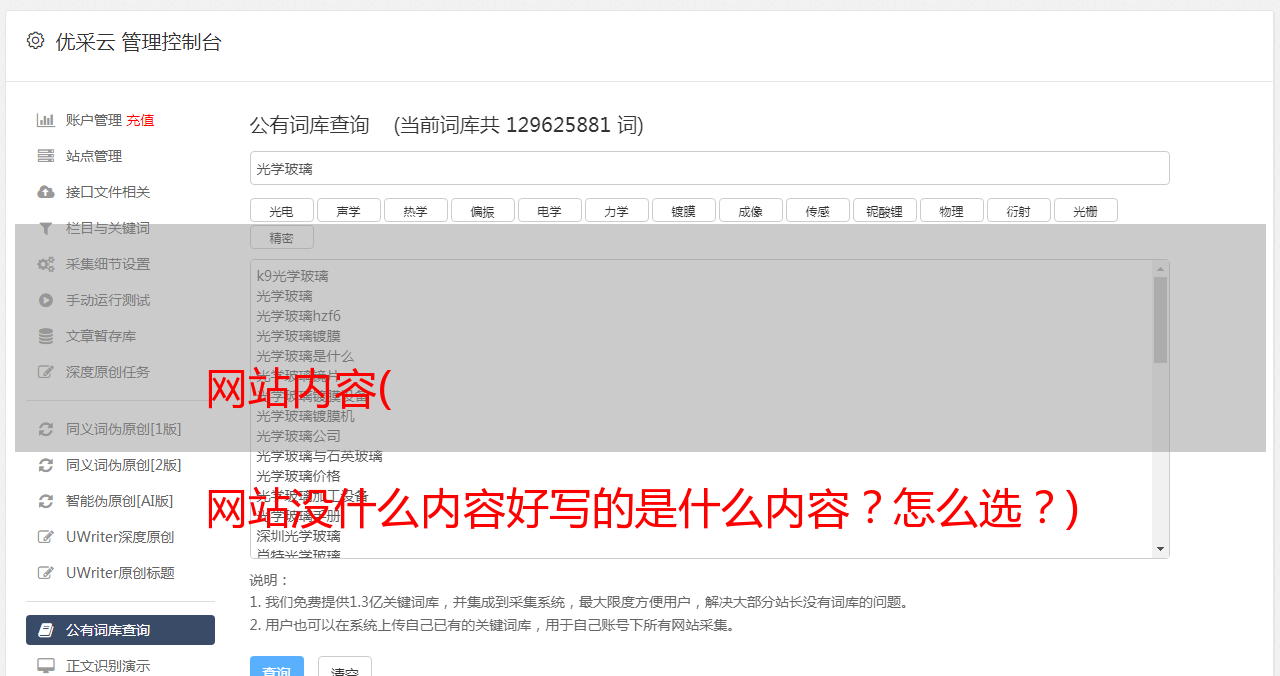Click the results list up scroll arrow
The width and height of the screenshot is (1280, 676).
pyautogui.click(x=1160, y=269)
